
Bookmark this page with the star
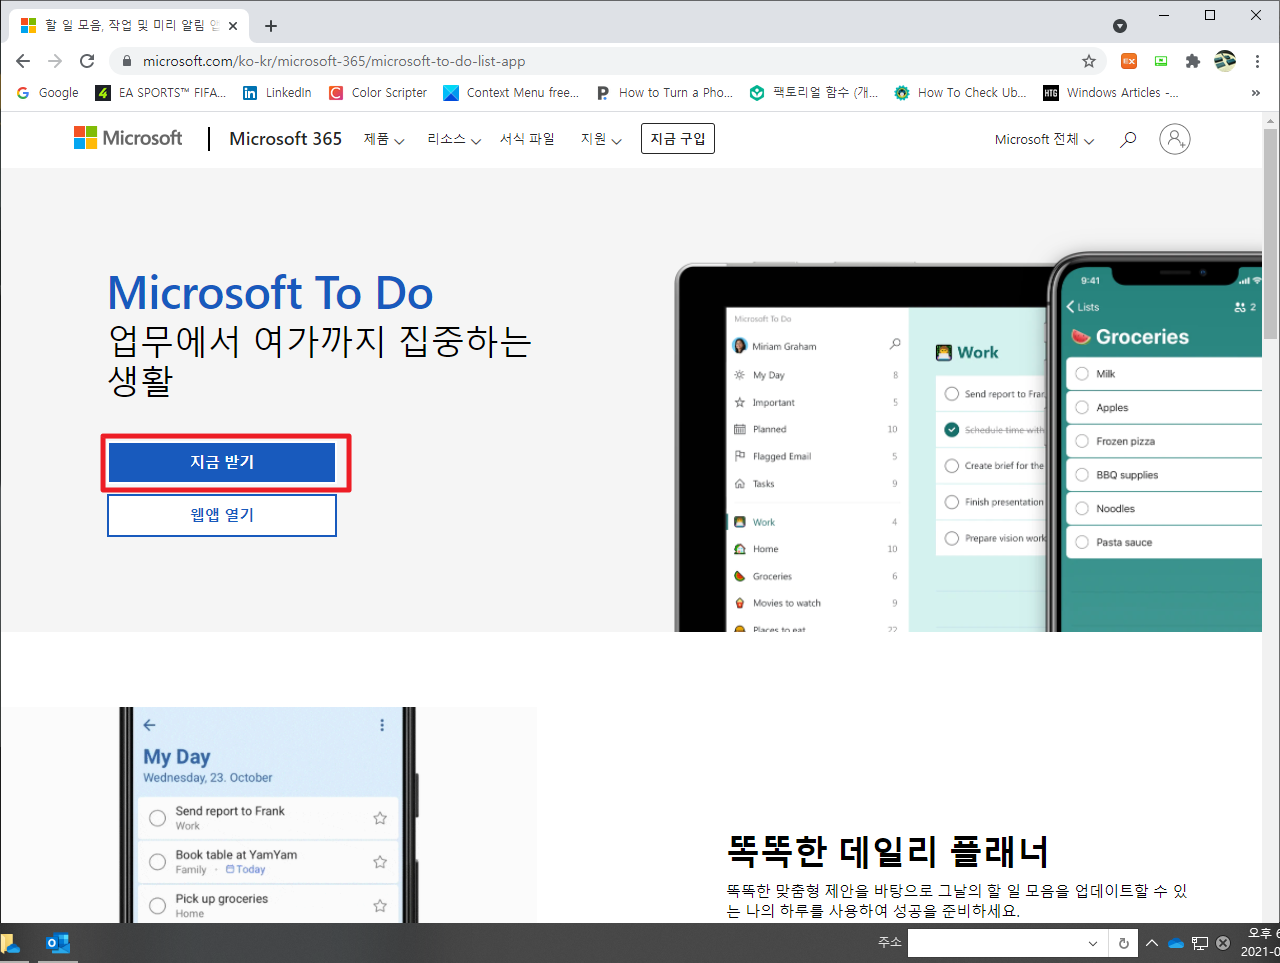click(1089, 61)
